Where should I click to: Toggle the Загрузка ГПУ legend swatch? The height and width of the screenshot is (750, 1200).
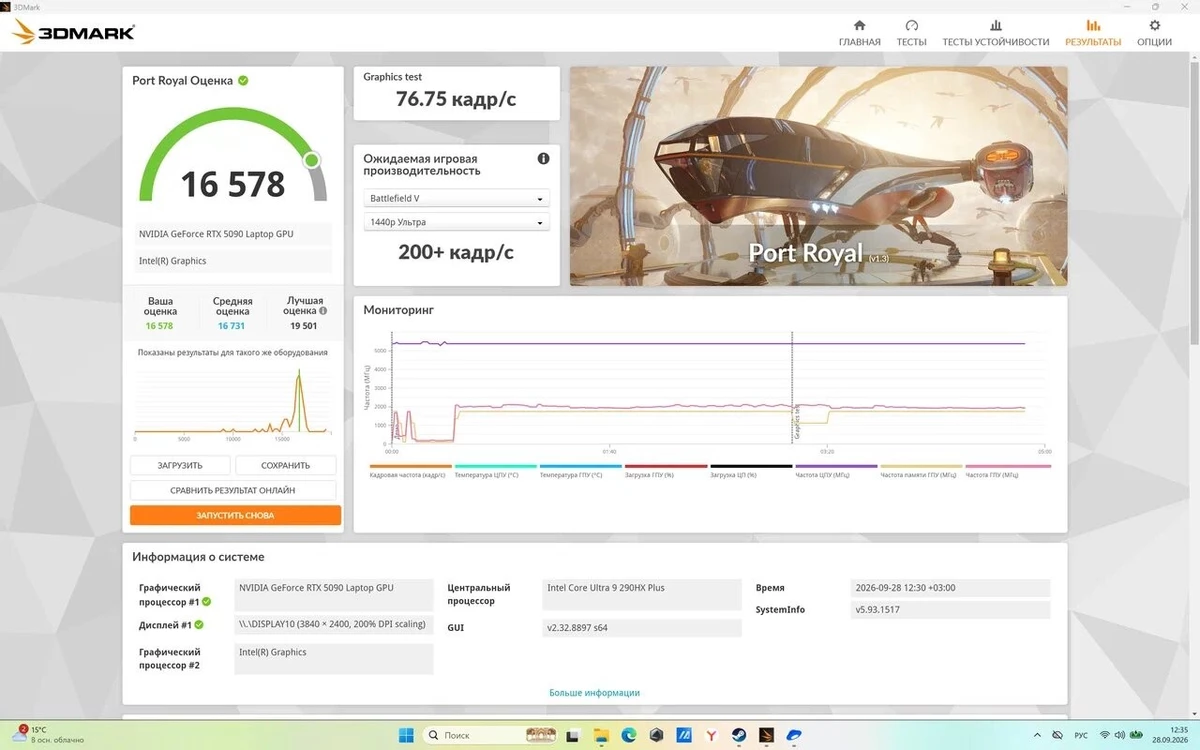(x=665, y=467)
